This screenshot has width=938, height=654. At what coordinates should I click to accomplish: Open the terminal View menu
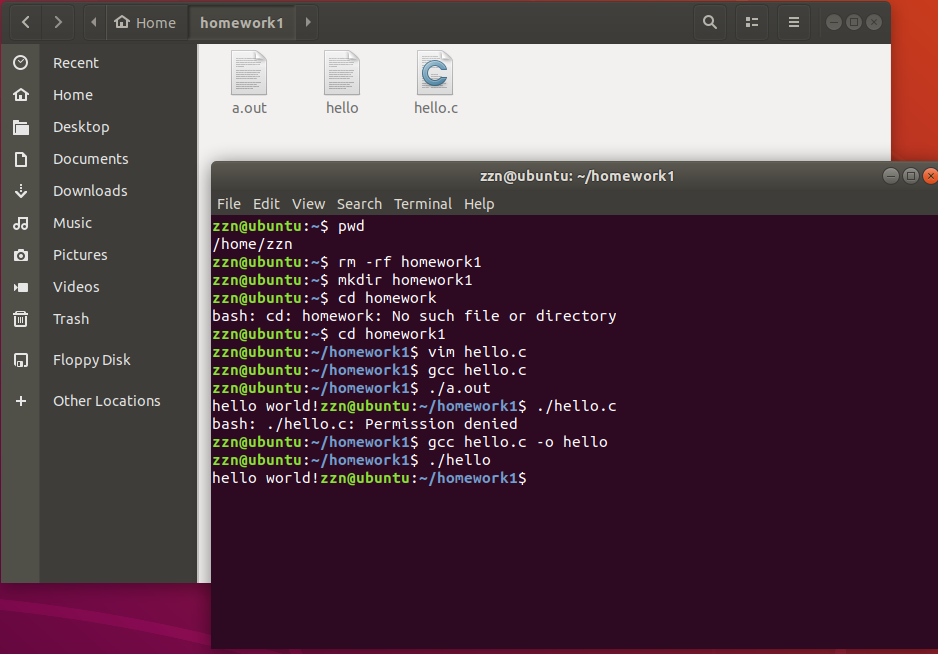[x=309, y=204]
